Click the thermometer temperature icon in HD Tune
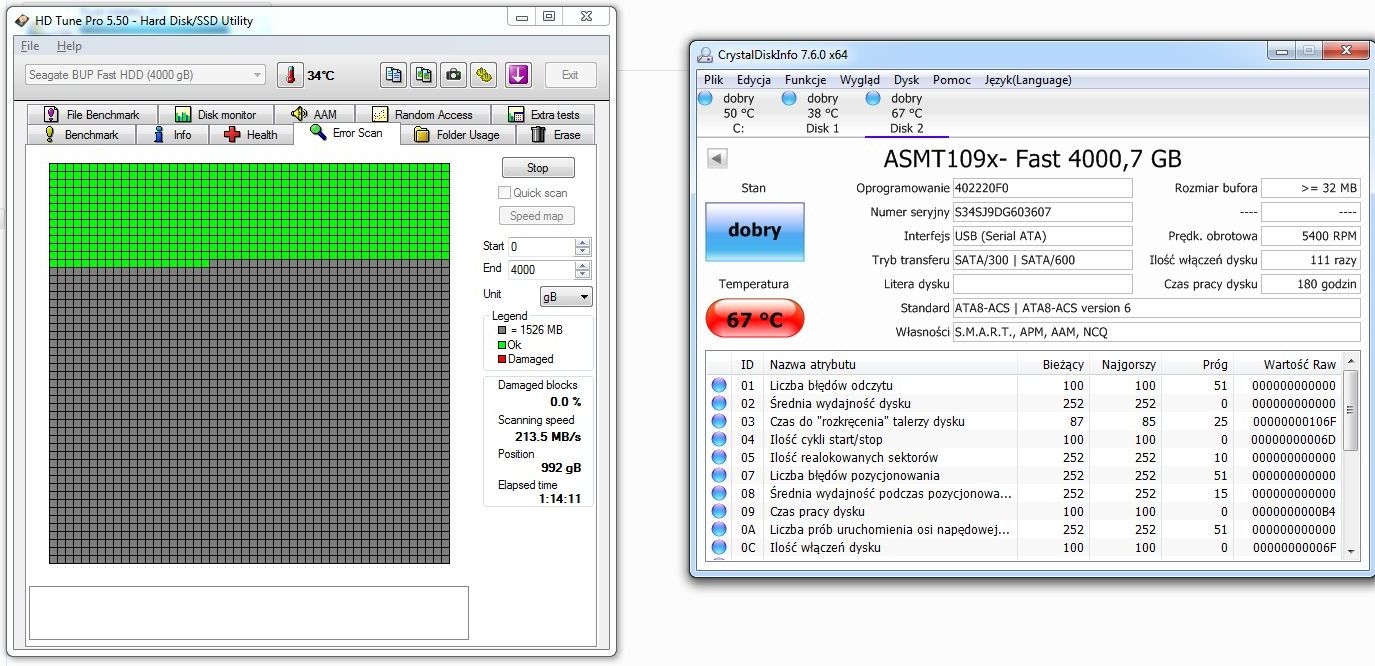This screenshot has width=1375, height=666. click(290, 75)
